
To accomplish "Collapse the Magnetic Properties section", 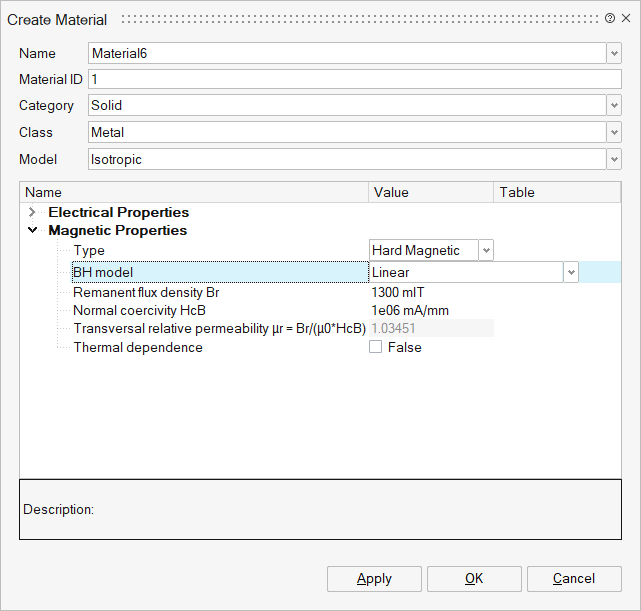I will point(33,231).
